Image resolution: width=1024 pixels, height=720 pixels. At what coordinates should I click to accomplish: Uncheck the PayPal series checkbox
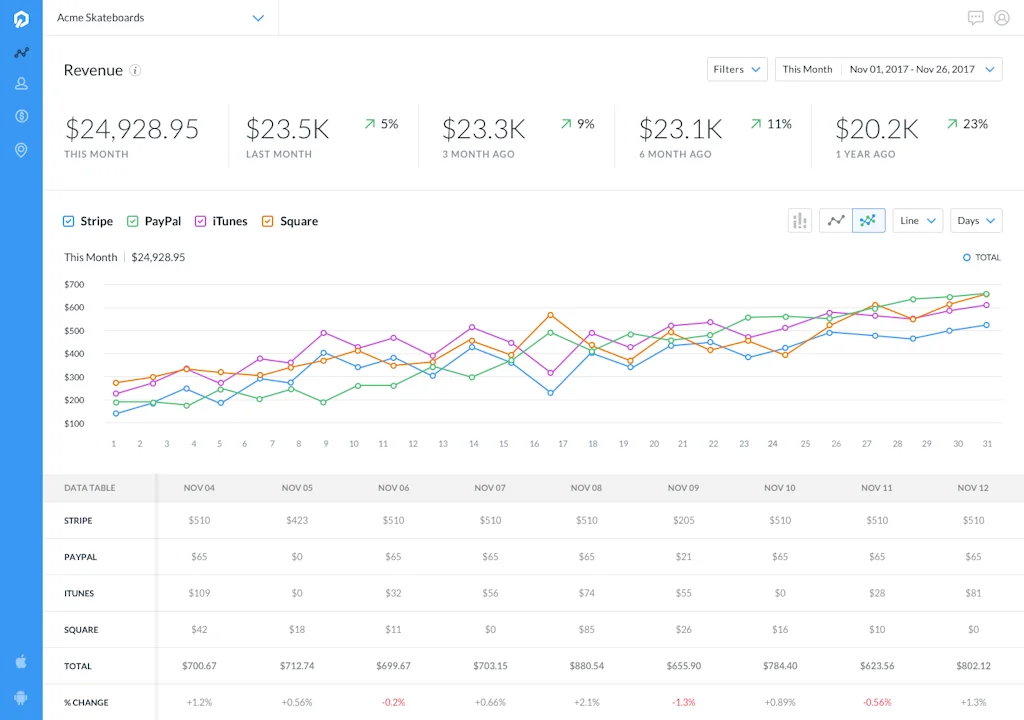[133, 221]
